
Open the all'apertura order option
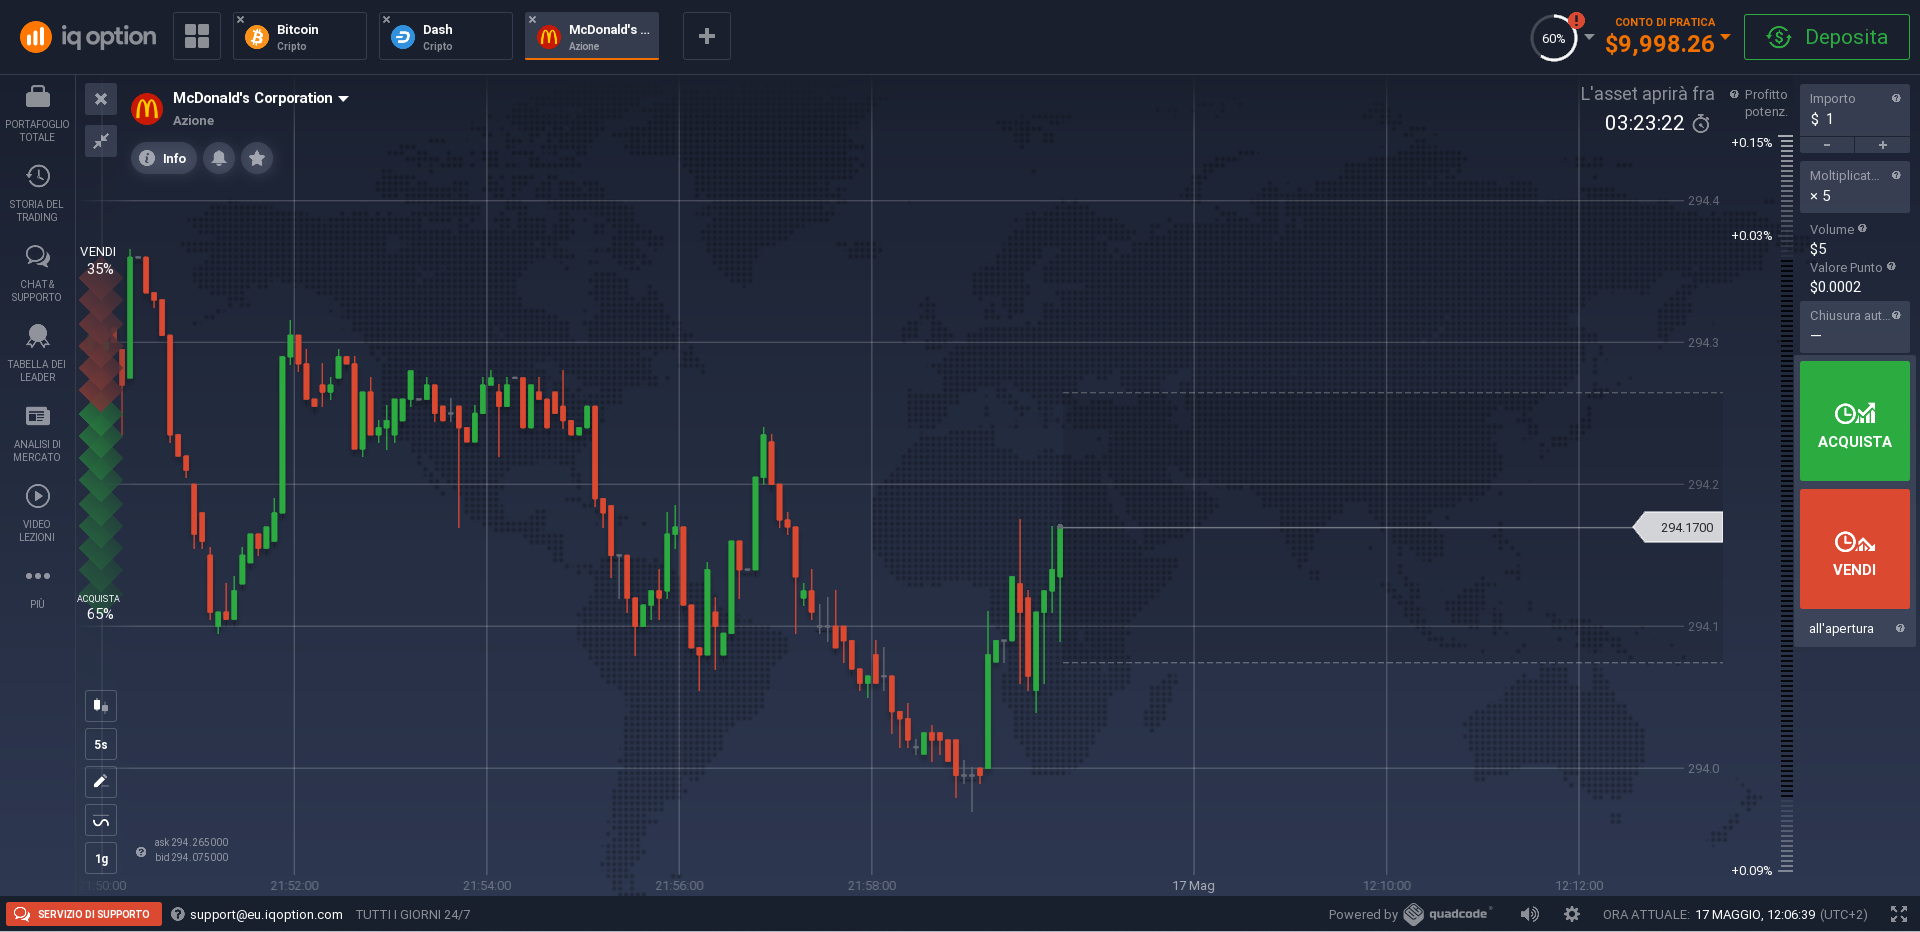click(x=1855, y=628)
